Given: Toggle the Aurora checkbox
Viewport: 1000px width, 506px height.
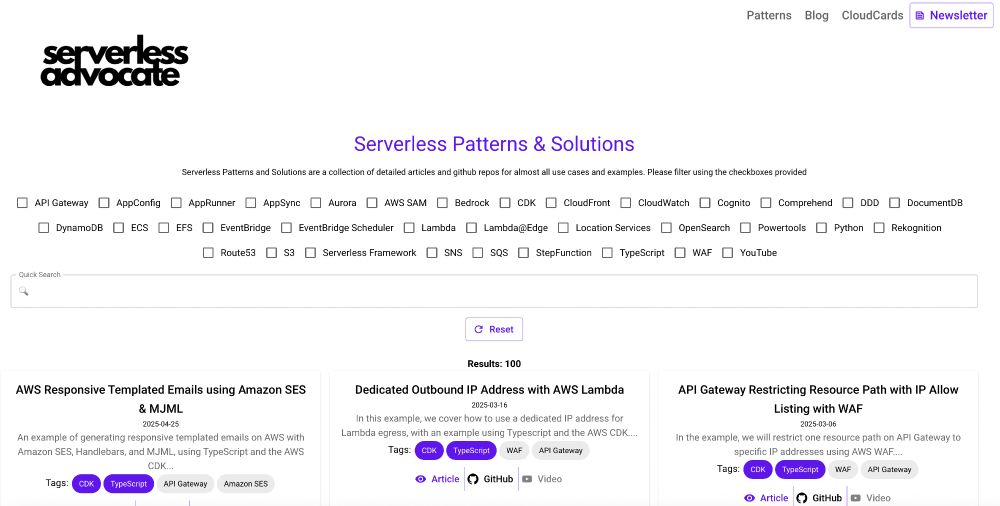Looking at the screenshot, I should tap(316, 202).
